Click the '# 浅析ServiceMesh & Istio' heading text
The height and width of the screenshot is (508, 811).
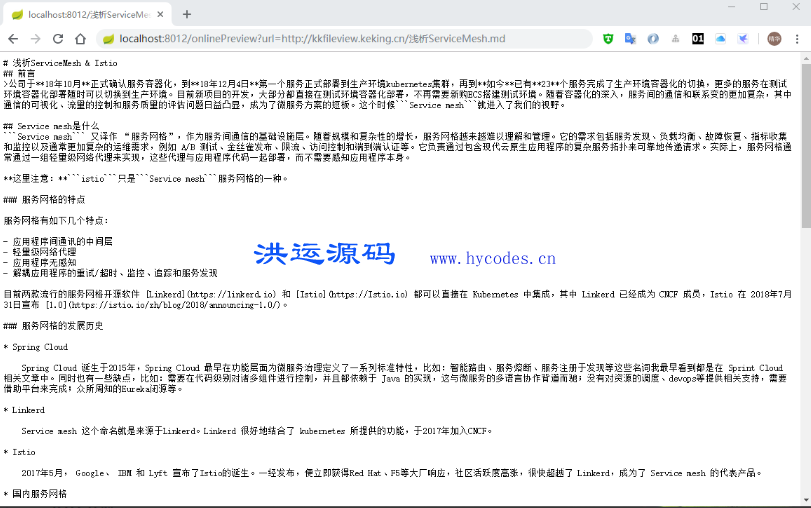[61, 63]
